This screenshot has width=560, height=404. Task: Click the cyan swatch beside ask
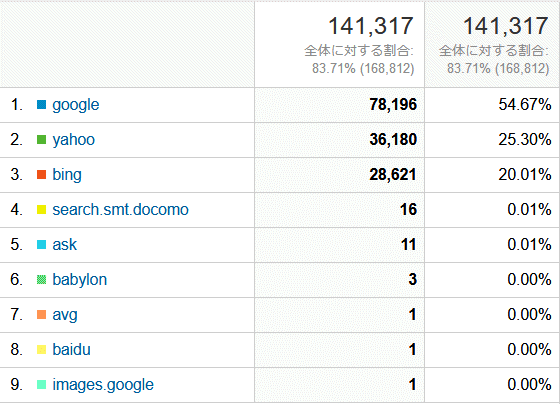[41, 245]
